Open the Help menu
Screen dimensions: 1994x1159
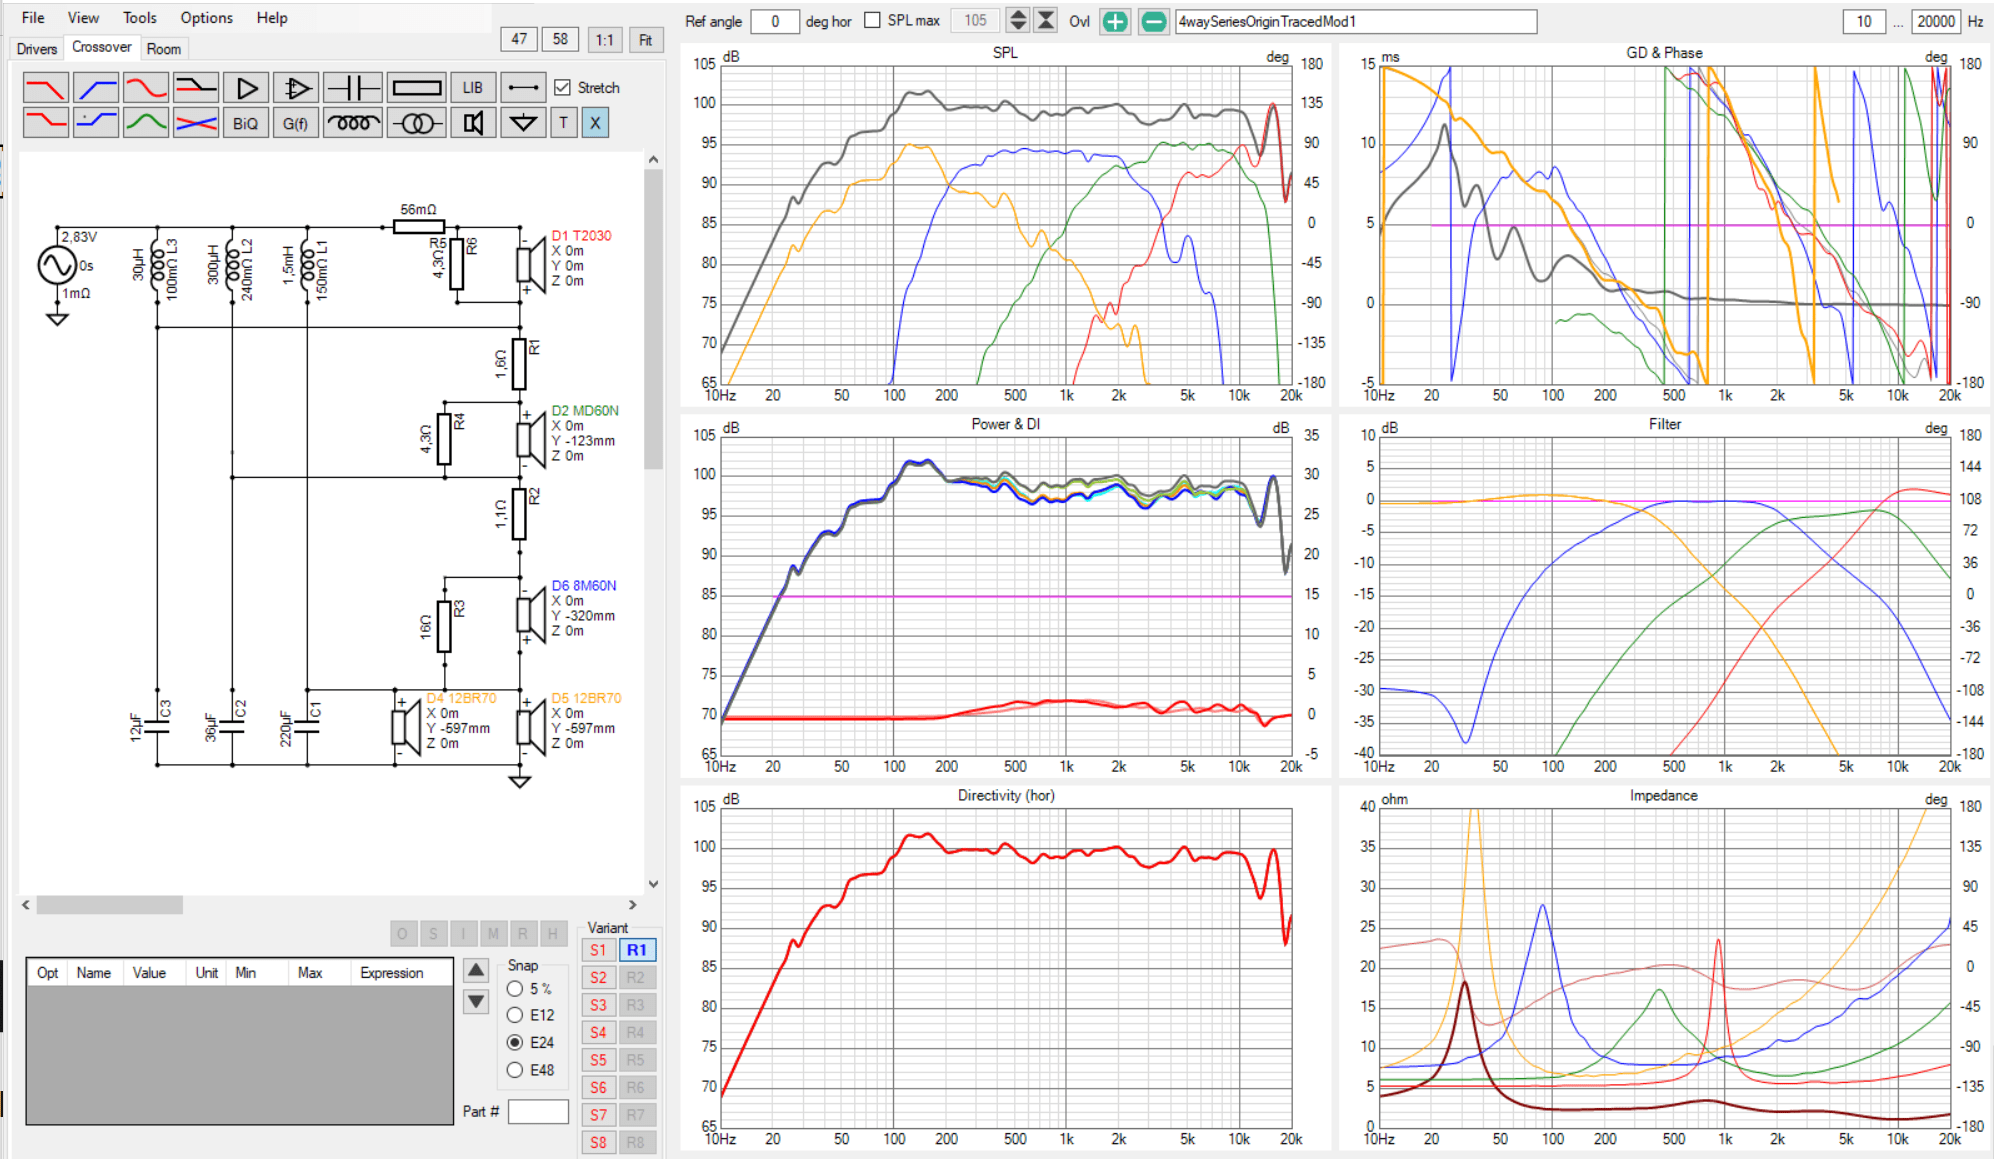coord(271,17)
